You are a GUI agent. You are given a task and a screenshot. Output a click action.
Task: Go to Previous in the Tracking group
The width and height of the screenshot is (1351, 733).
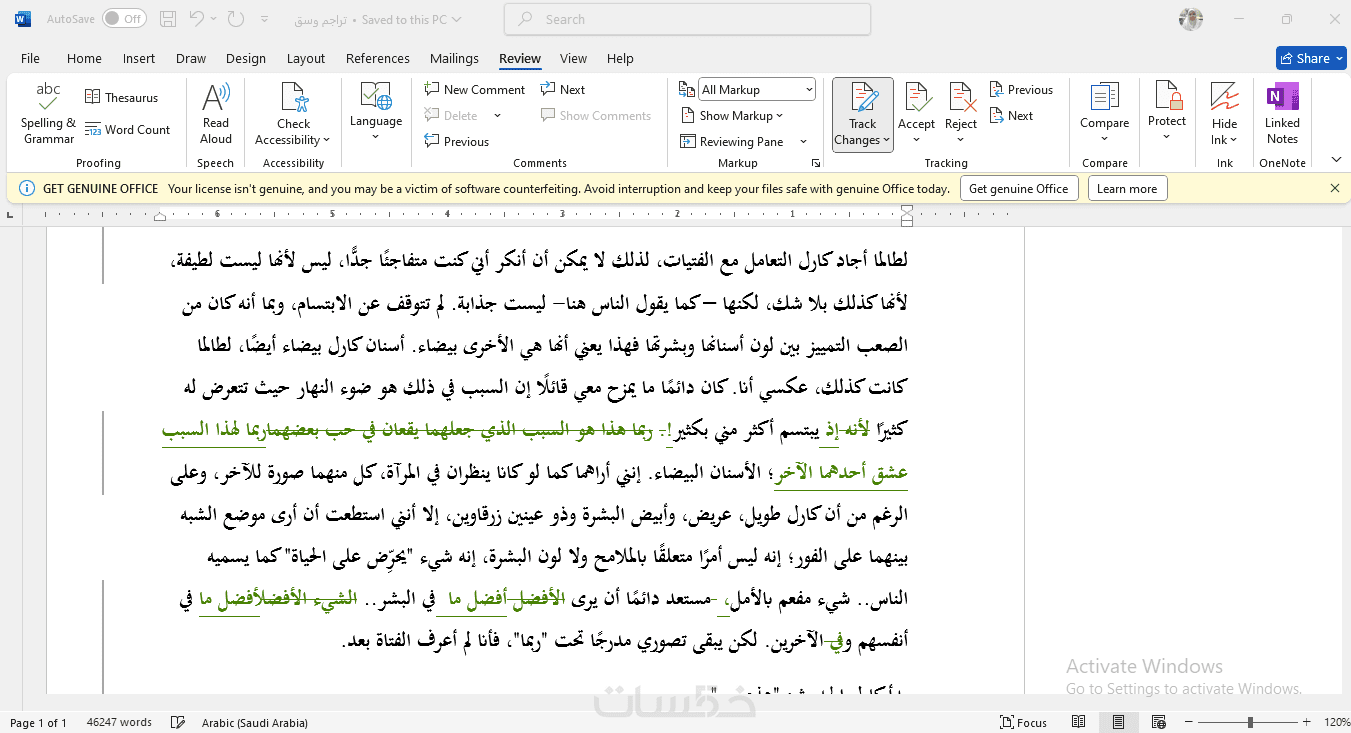pyautogui.click(x=1021, y=90)
